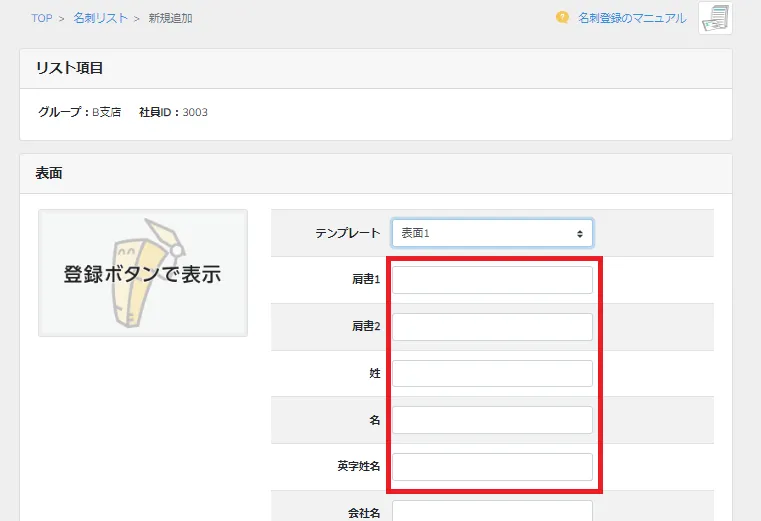
Task: Click the 英字姓名 field label
Action: (x=359, y=466)
